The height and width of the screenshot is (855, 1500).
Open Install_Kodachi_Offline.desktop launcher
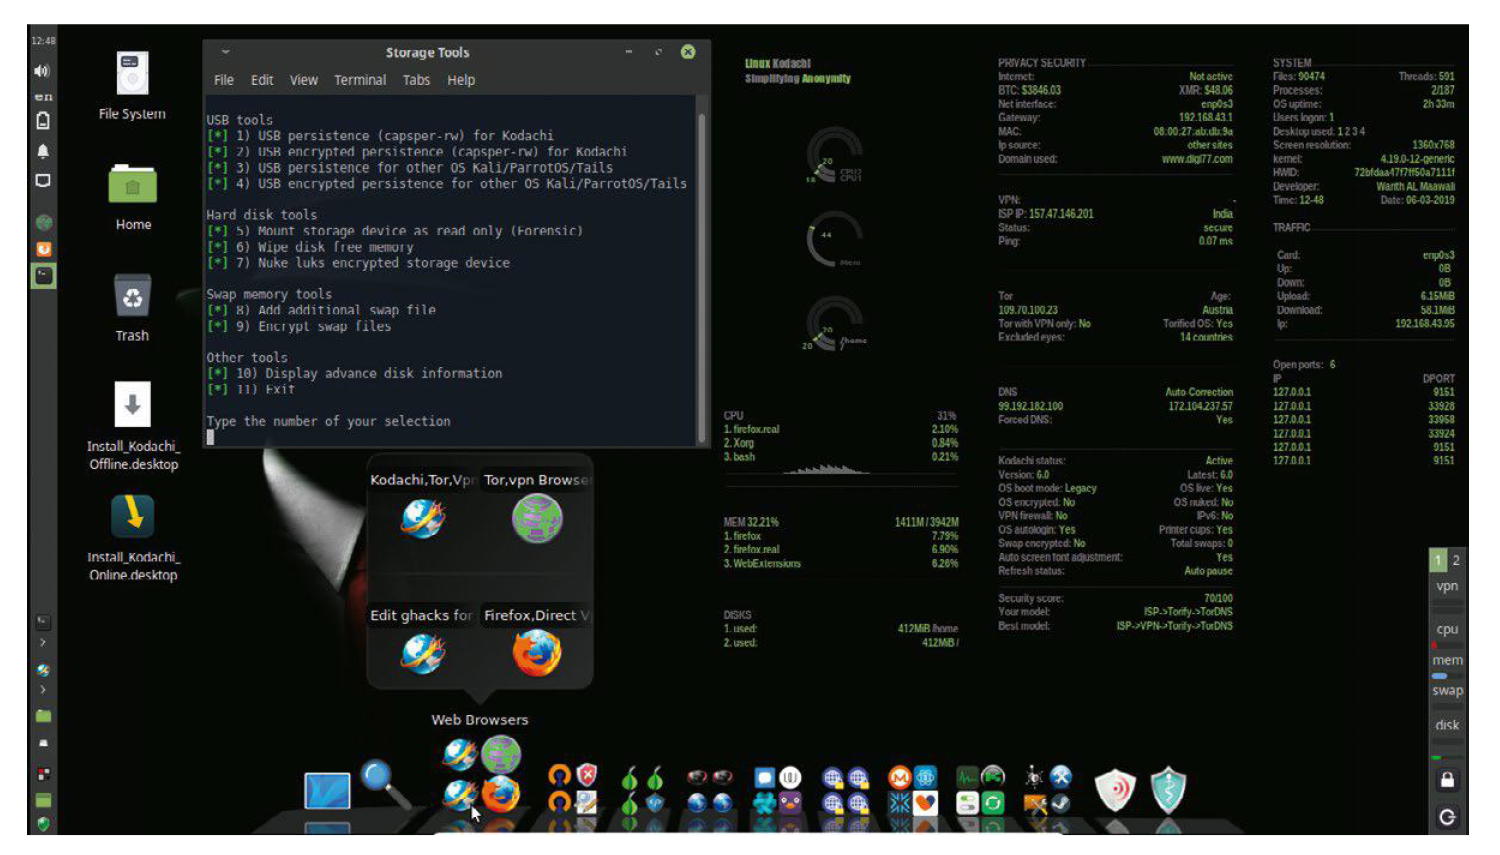132,405
